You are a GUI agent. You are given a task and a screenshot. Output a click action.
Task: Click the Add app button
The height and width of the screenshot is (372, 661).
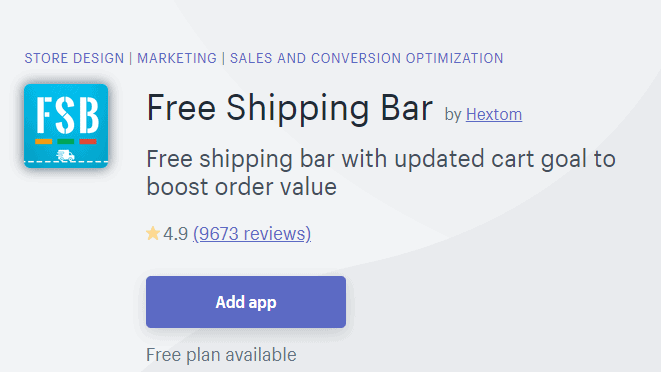tap(246, 302)
